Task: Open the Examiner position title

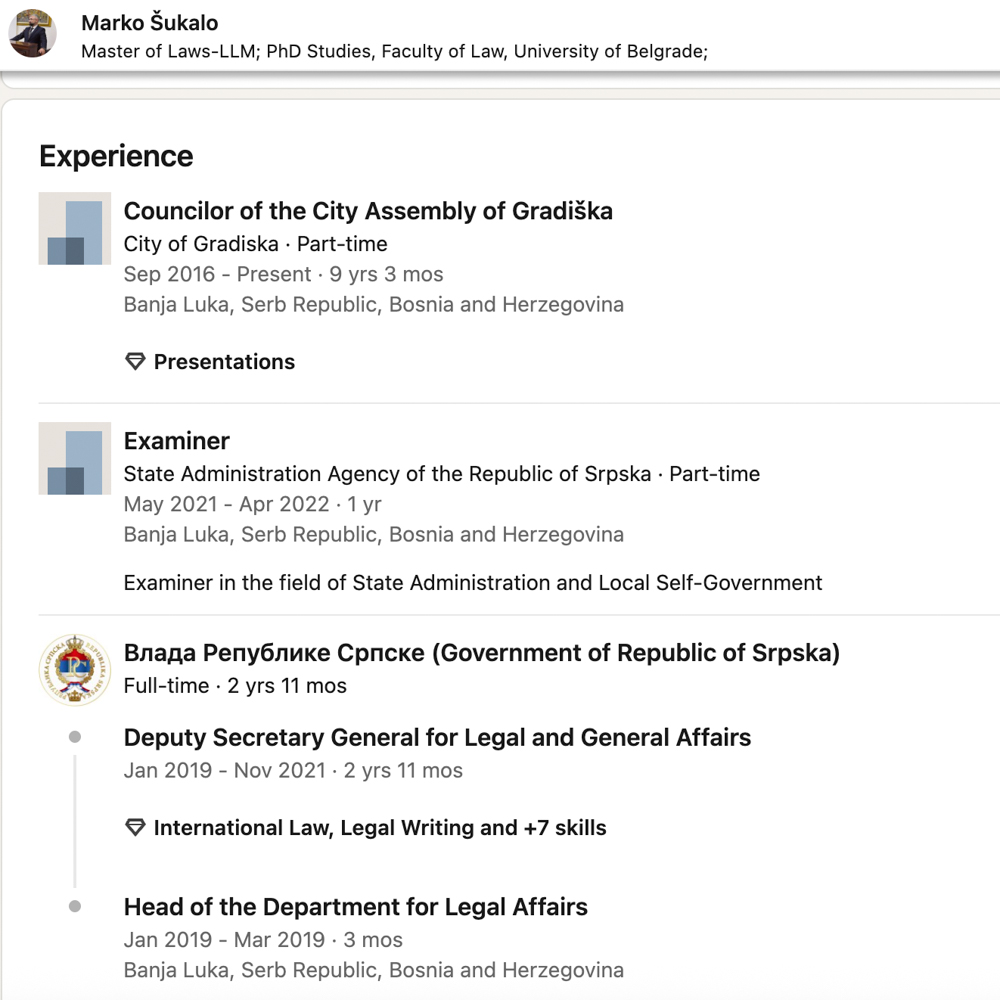Action: (177, 441)
